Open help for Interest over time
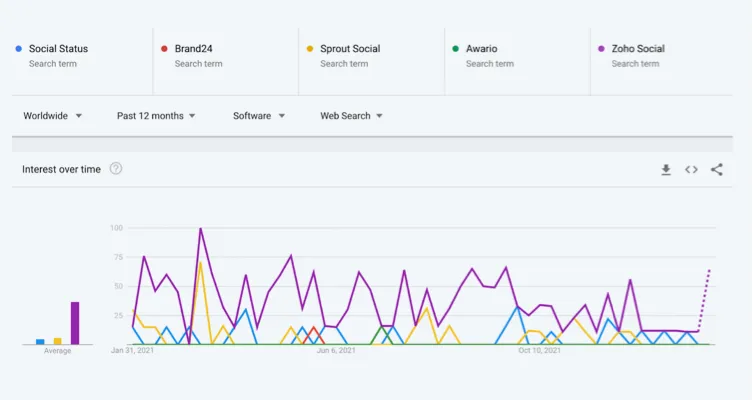The height and width of the screenshot is (400, 753). tap(116, 169)
